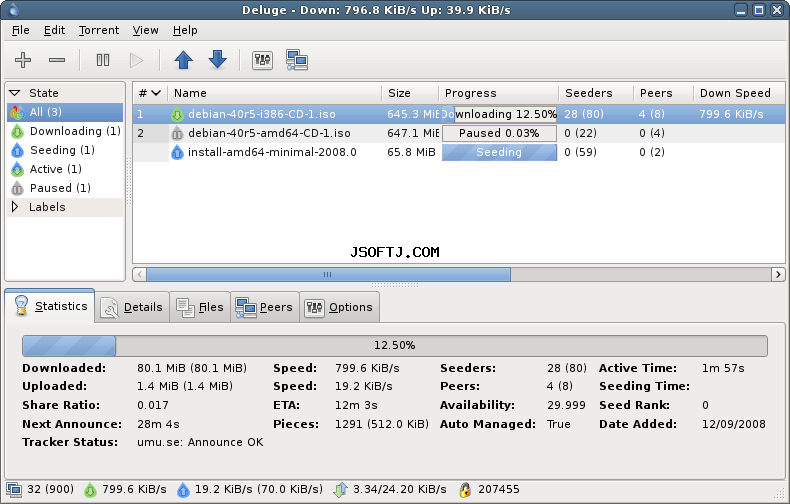Click the Add Torrent plus icon
790x504 pixels.
tap(23, 60)
